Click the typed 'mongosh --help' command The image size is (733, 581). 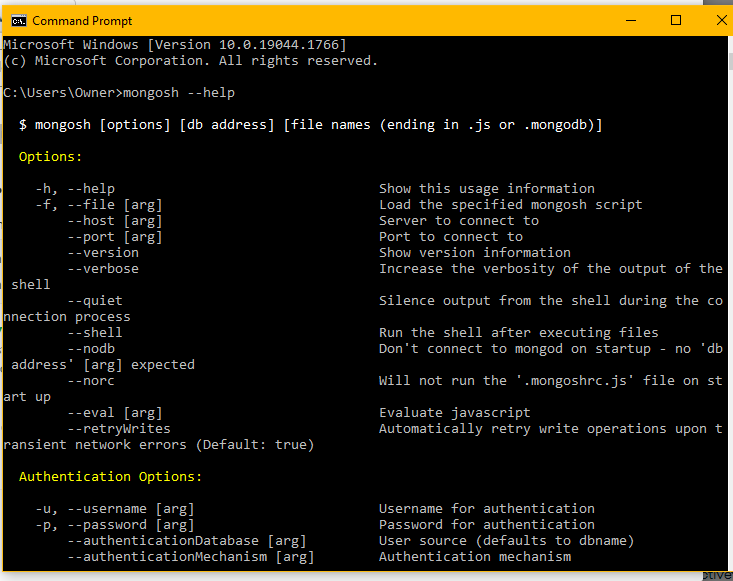[x=178, y=93]
